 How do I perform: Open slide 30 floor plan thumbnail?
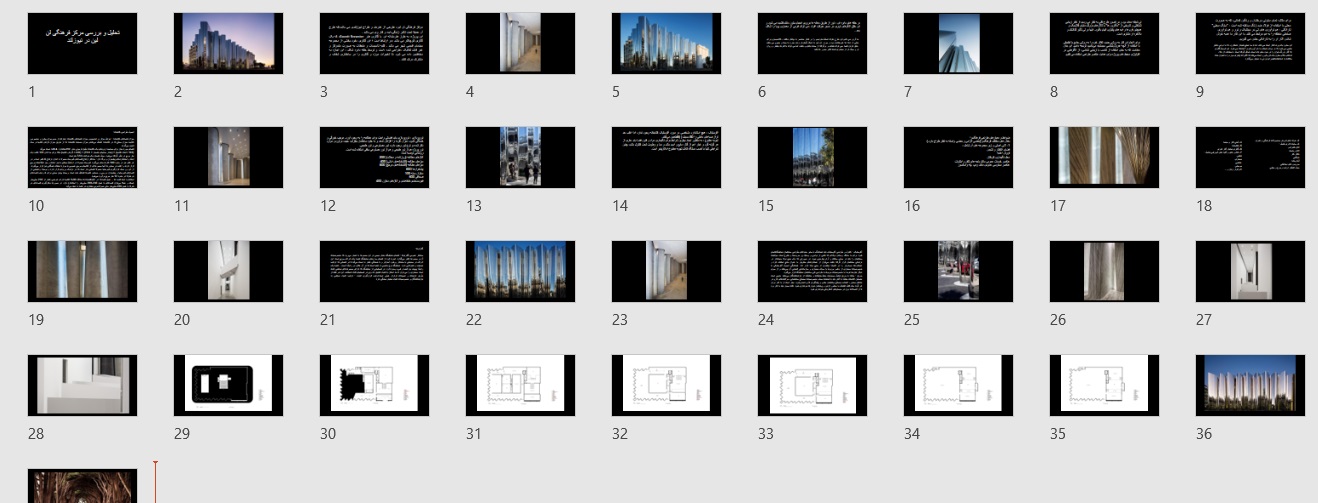pyautogui.click(x=374, y=385)
